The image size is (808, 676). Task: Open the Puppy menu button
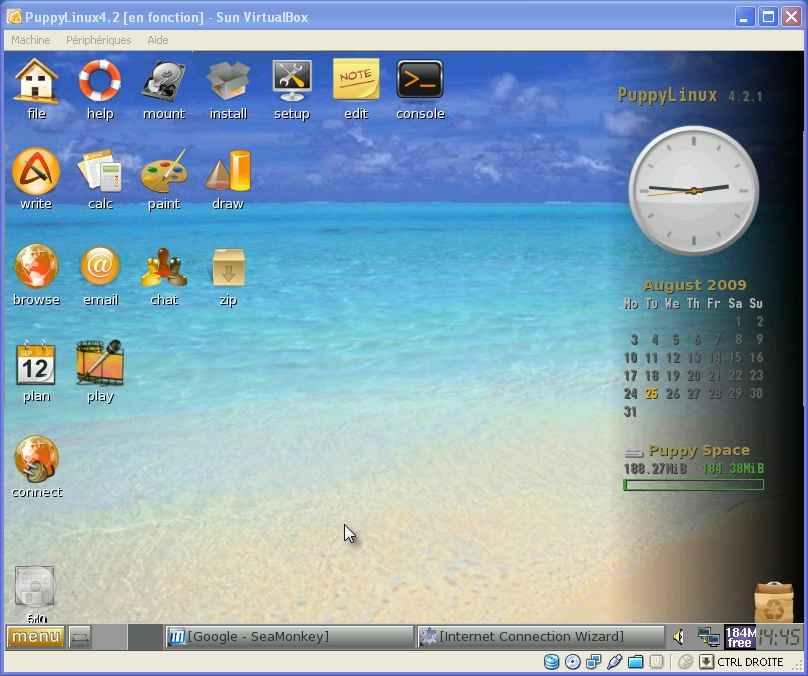point(36,637)
